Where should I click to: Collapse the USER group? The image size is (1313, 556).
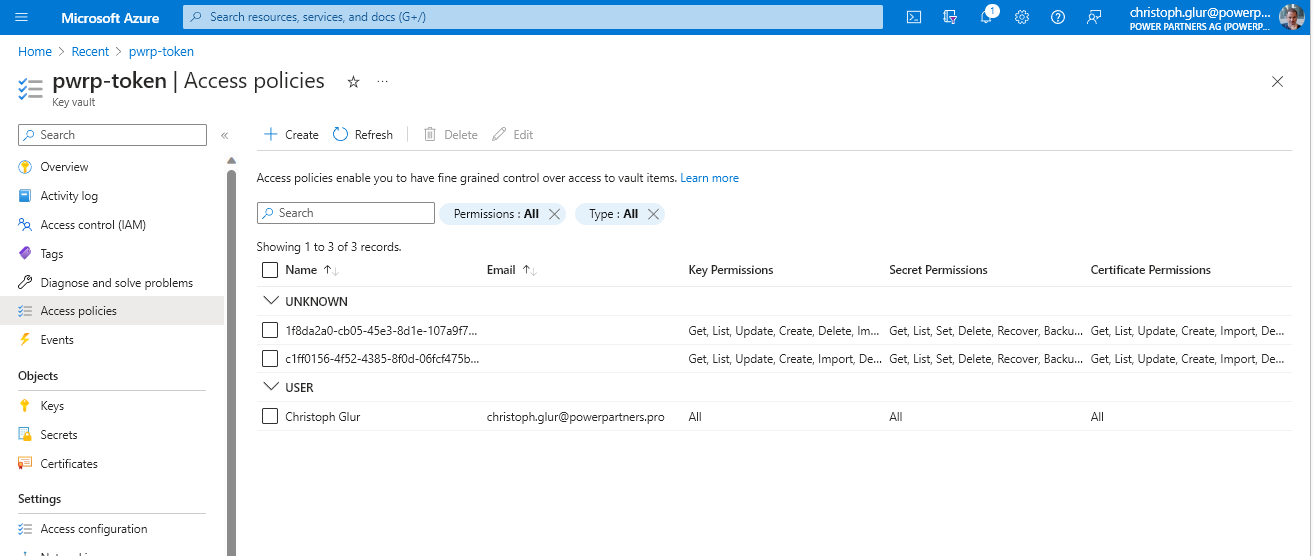tap(269, 387)
